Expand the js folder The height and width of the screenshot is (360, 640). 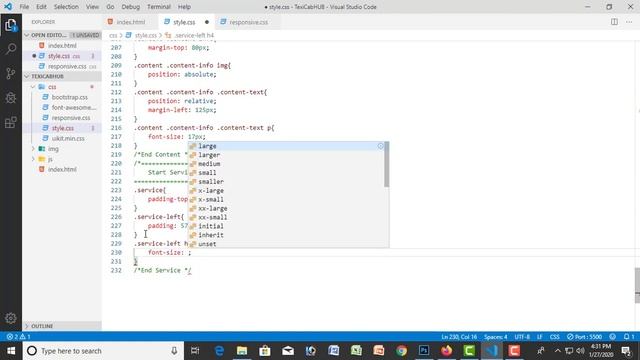pos(33,159)
